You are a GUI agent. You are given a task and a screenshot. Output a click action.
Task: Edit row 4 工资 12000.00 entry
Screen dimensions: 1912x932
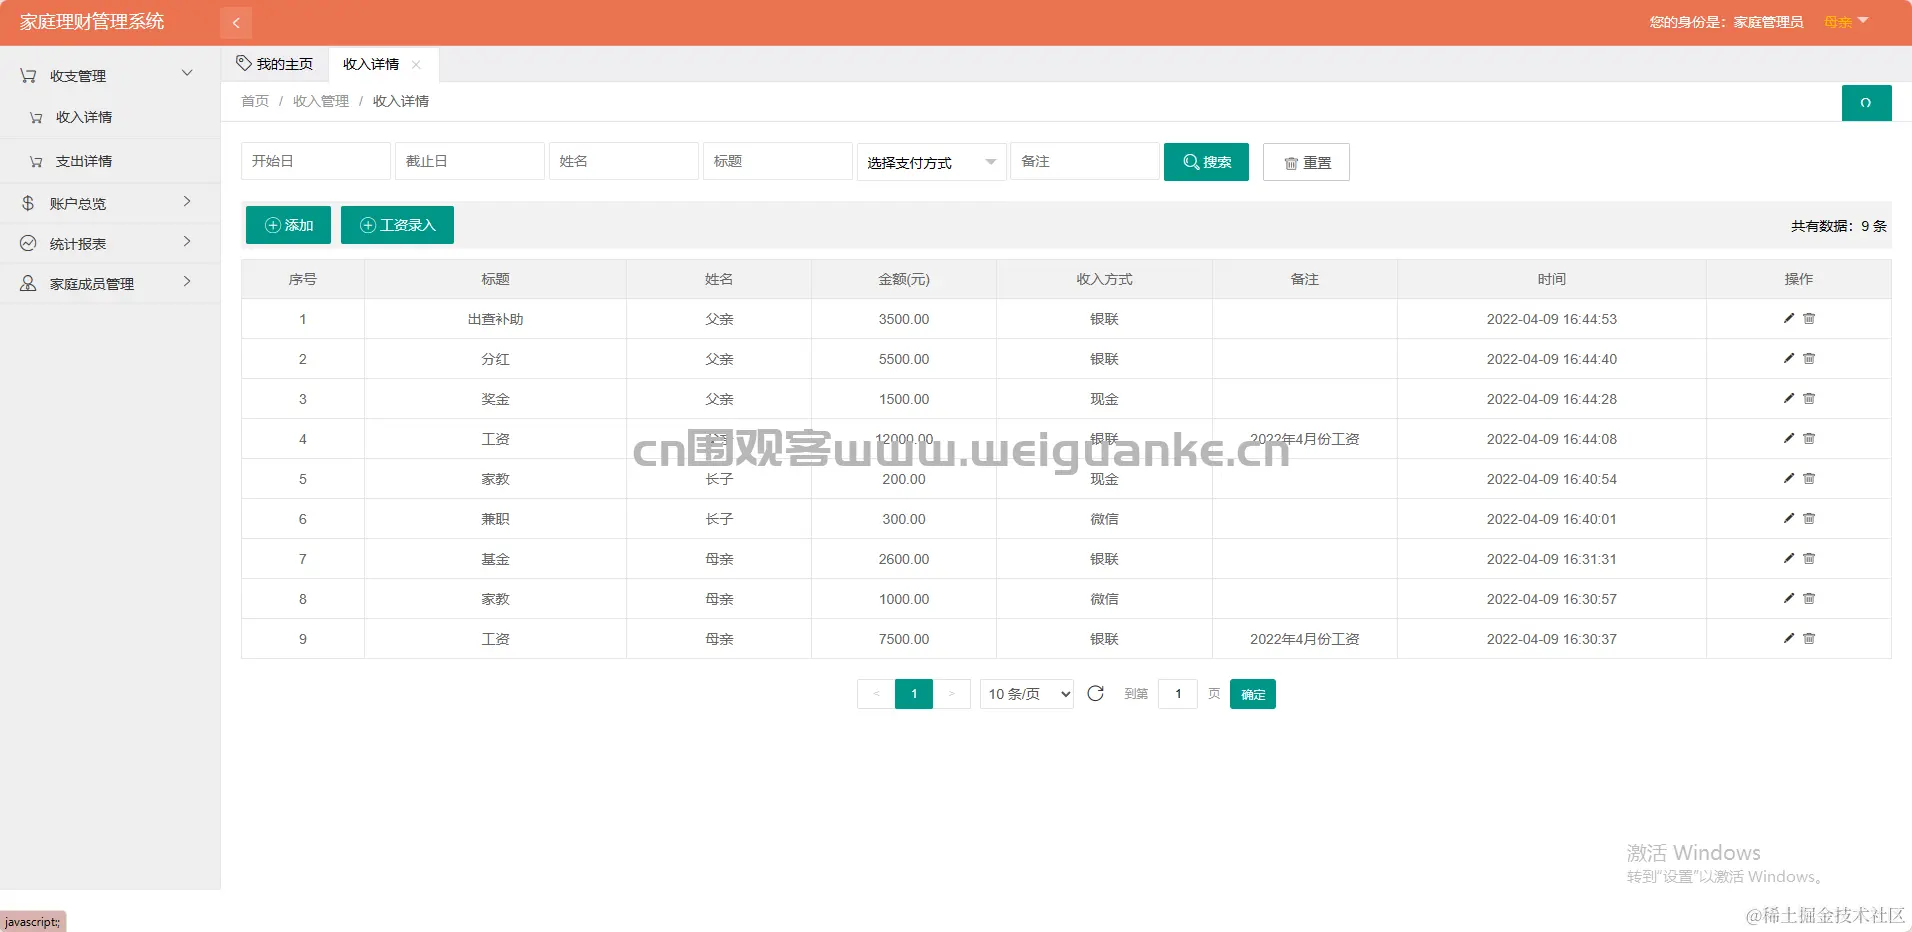tap(1789, 438)
